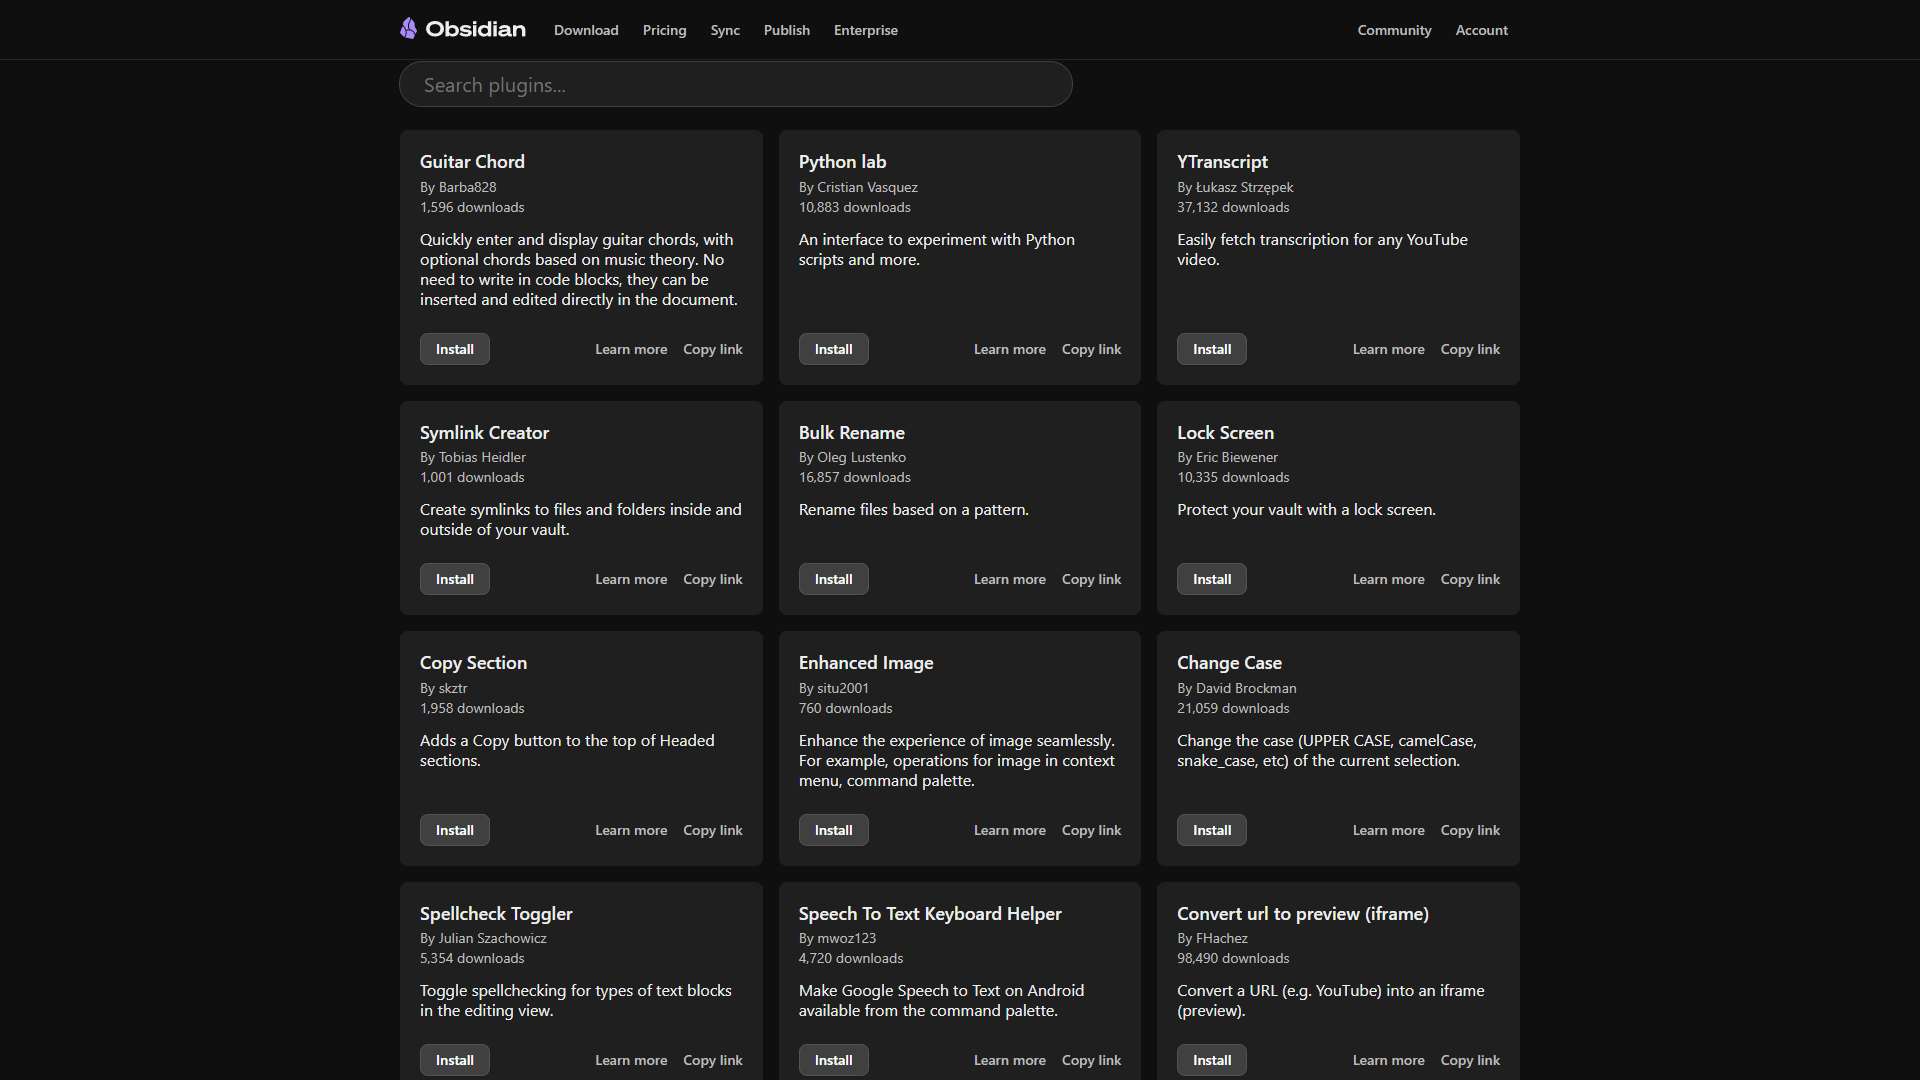This screenshot has height=1080, width=1920.
Task: Select the Change Case title
Action: click(x=1229, y=662)
